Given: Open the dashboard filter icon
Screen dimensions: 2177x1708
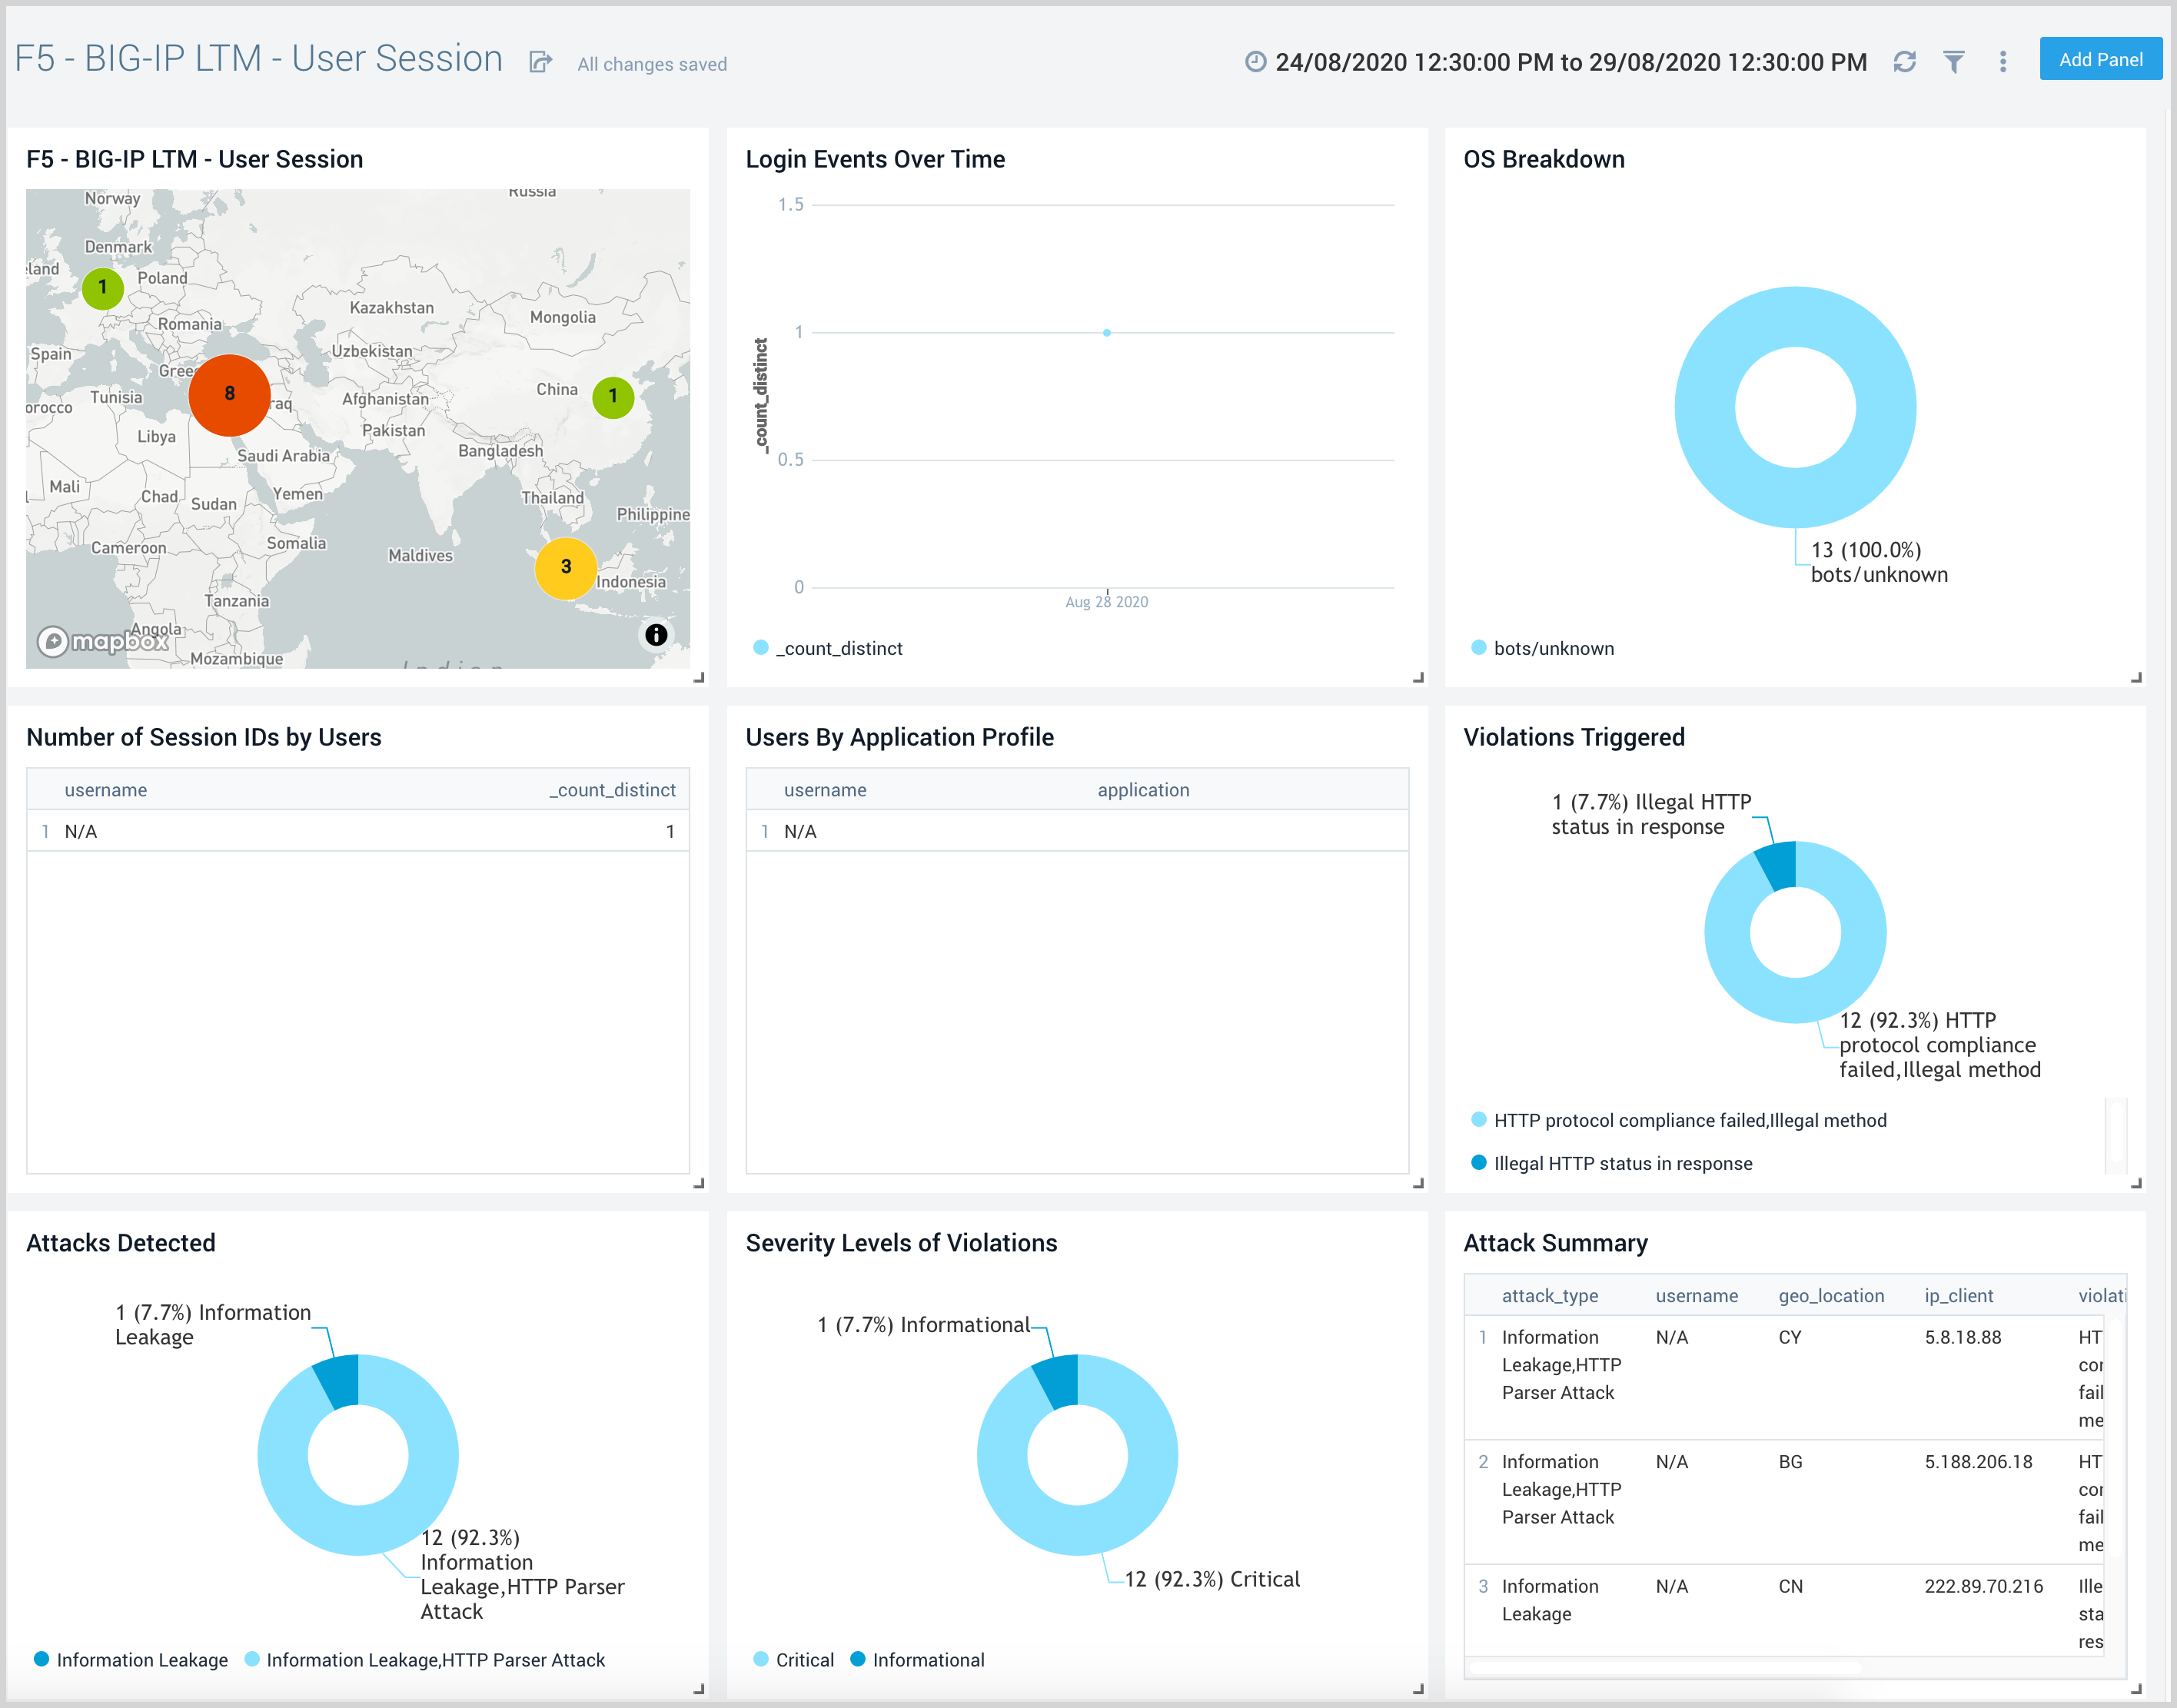Looking at the screenshot, I should click(x=1954, y=61).
